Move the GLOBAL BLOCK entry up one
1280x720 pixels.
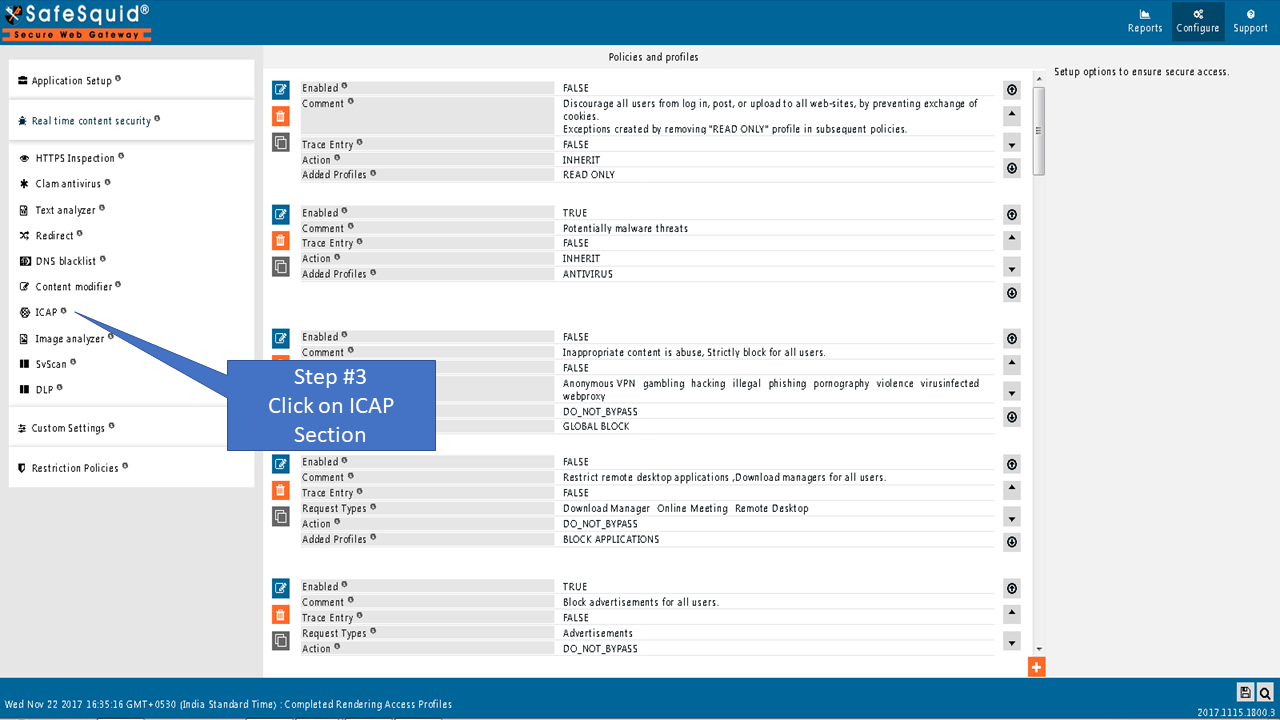(1012, 364)
